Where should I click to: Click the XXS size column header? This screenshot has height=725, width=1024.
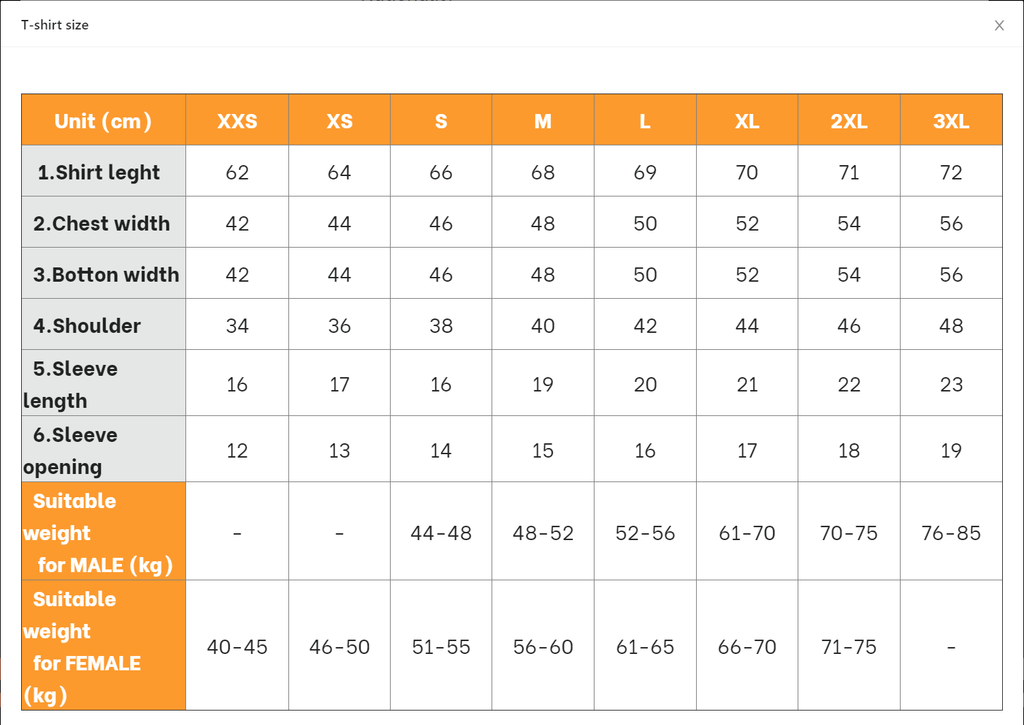[x=237, y=121]
